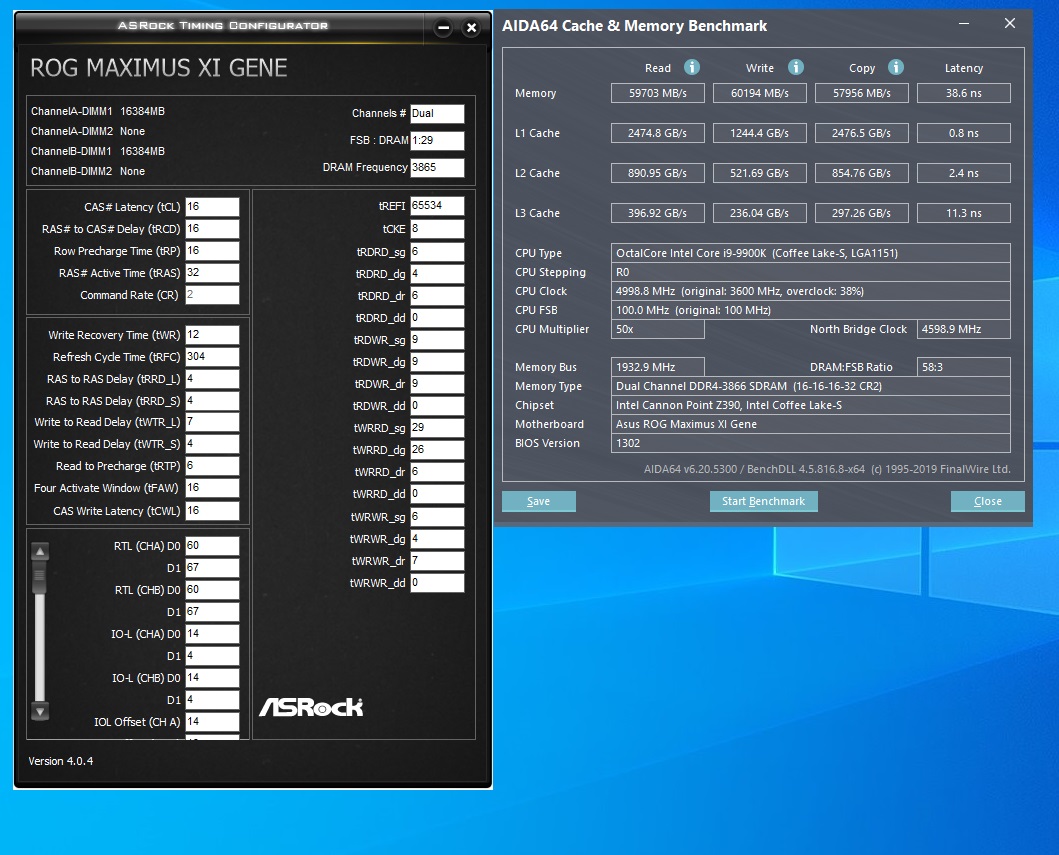The height and width of the screenshot is (855, 1059).
Task: Minimize the AIDA64 benchmark window
Action: coord(964,24)
